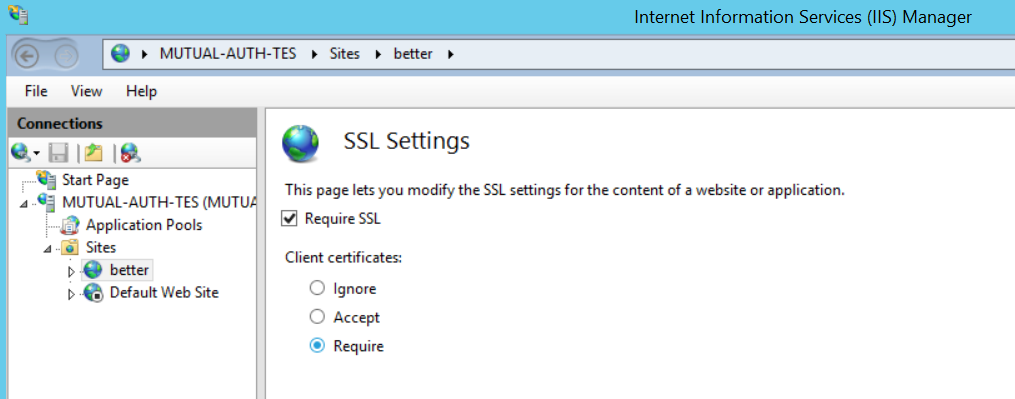Click the Delete Connection icon with red X
Screen dimensions: 1015x399
[x=130, y=153]
